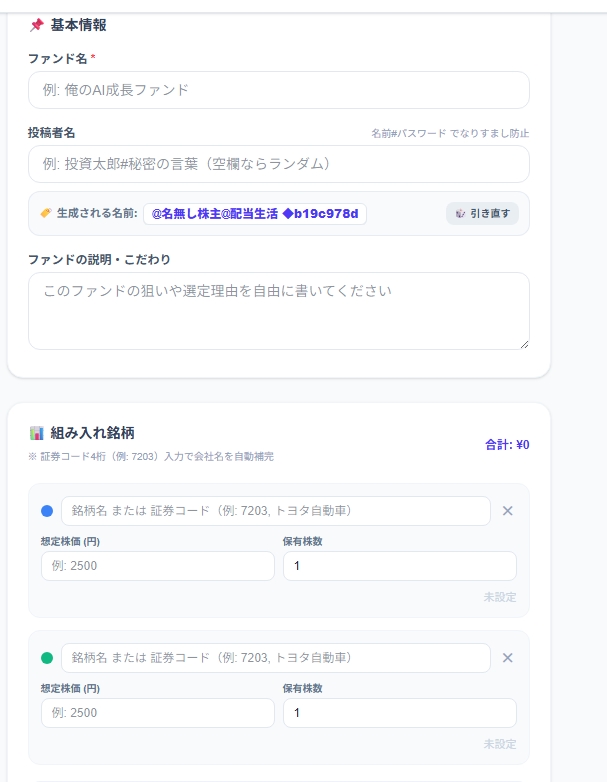607x782 pixels.
Task: Click the pushpin icon beside 基本情報
Action: click(36, 25)
